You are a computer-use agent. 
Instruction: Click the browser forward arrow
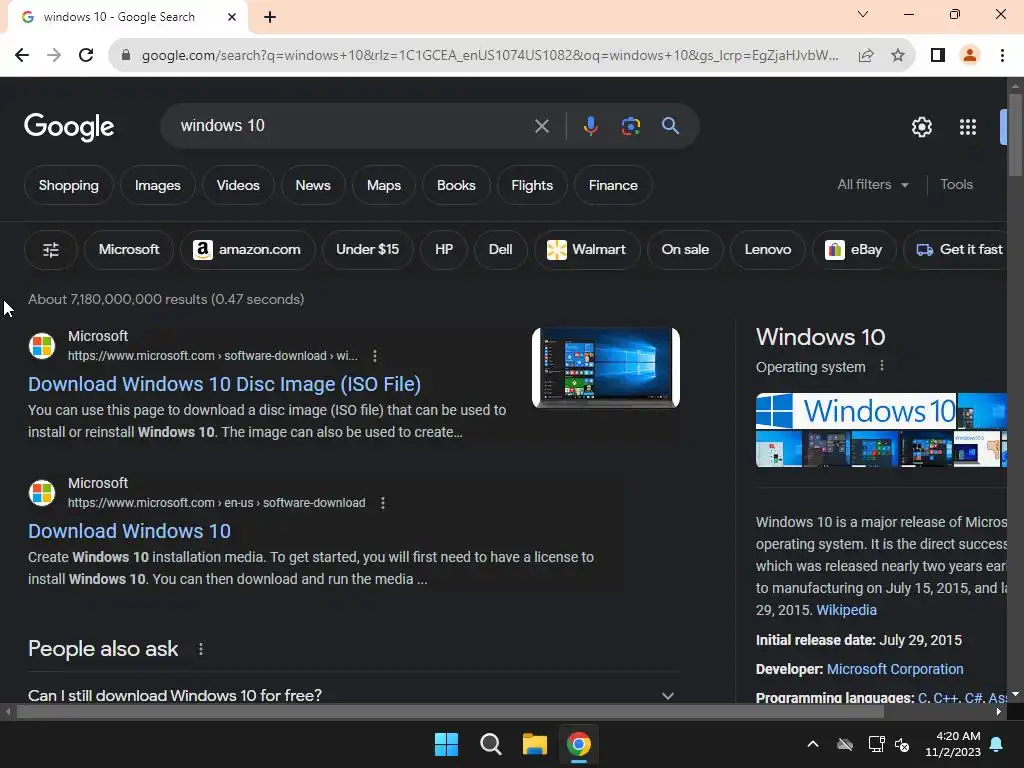click(x=54, y=55)
